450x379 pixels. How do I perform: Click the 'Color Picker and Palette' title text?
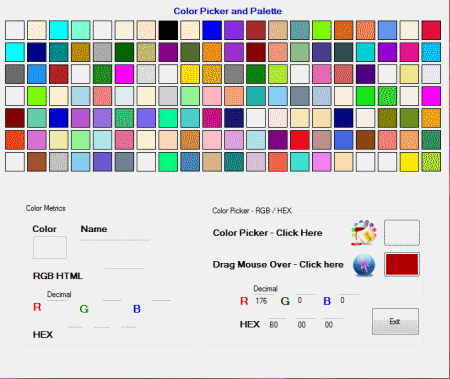tap(228, 11)
